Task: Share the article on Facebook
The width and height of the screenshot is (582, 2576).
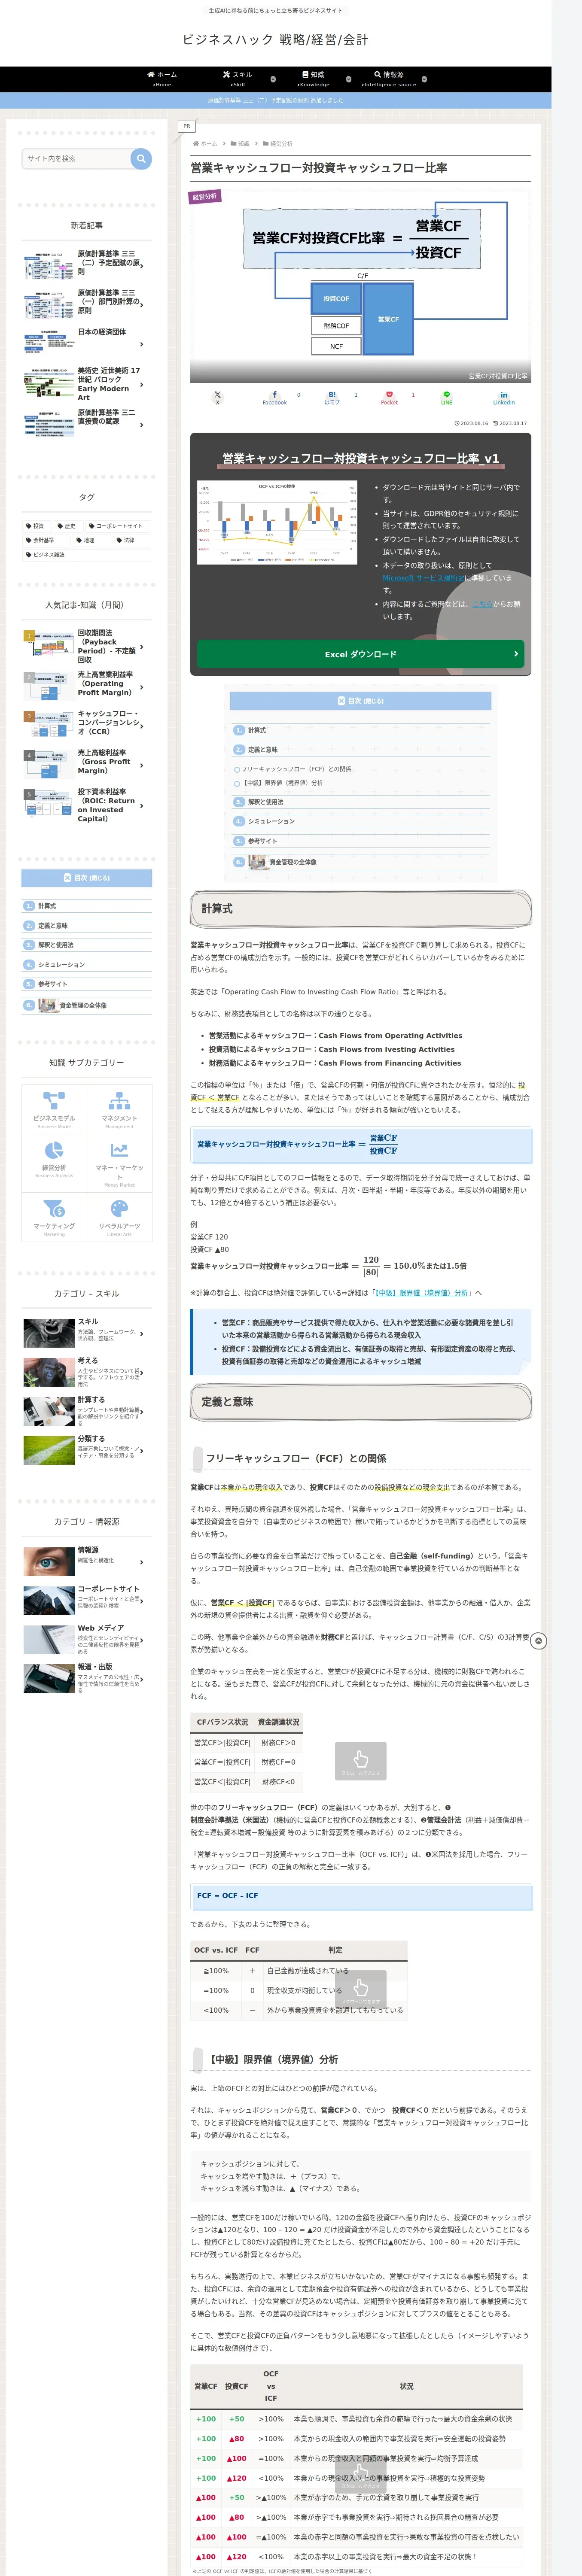Action: [275, 398]
